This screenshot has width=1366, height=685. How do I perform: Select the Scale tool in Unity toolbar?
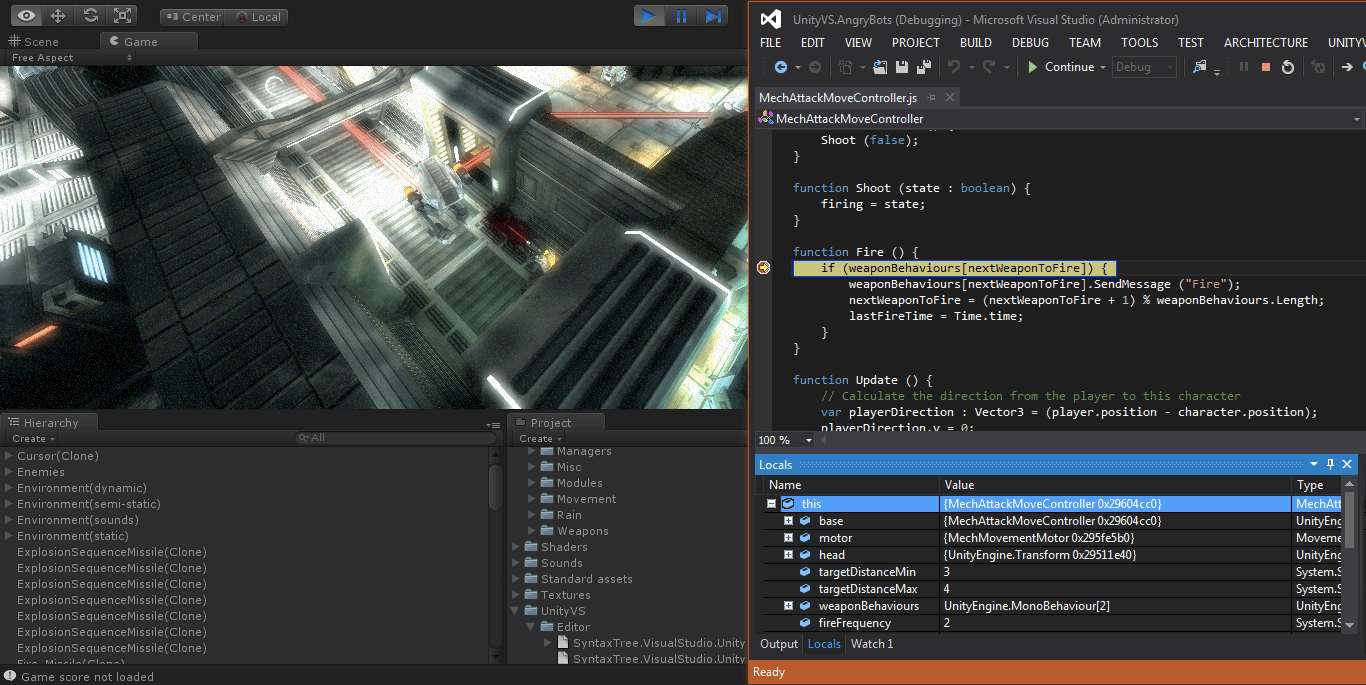point(124,15)
